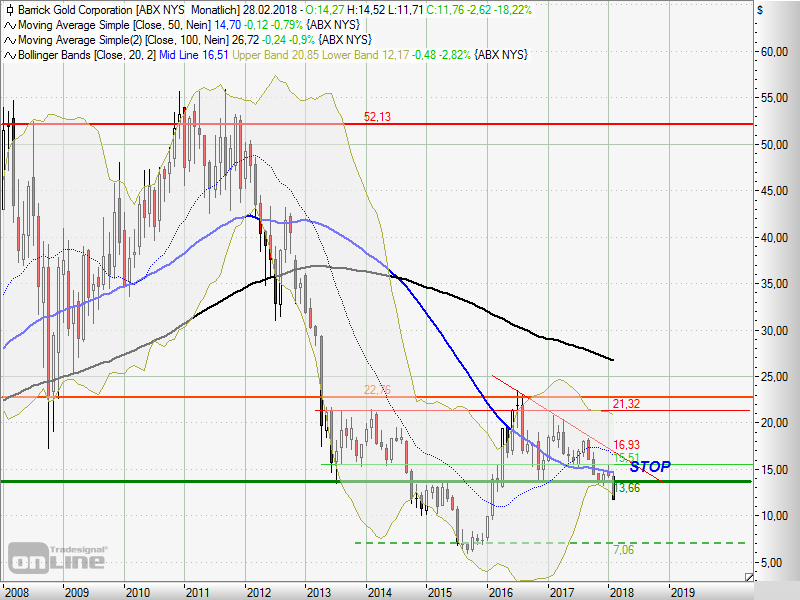The image size is (800, 600).
Task: Click the chart resize corner icon at bottom right
Action: (x=748, y=577)
